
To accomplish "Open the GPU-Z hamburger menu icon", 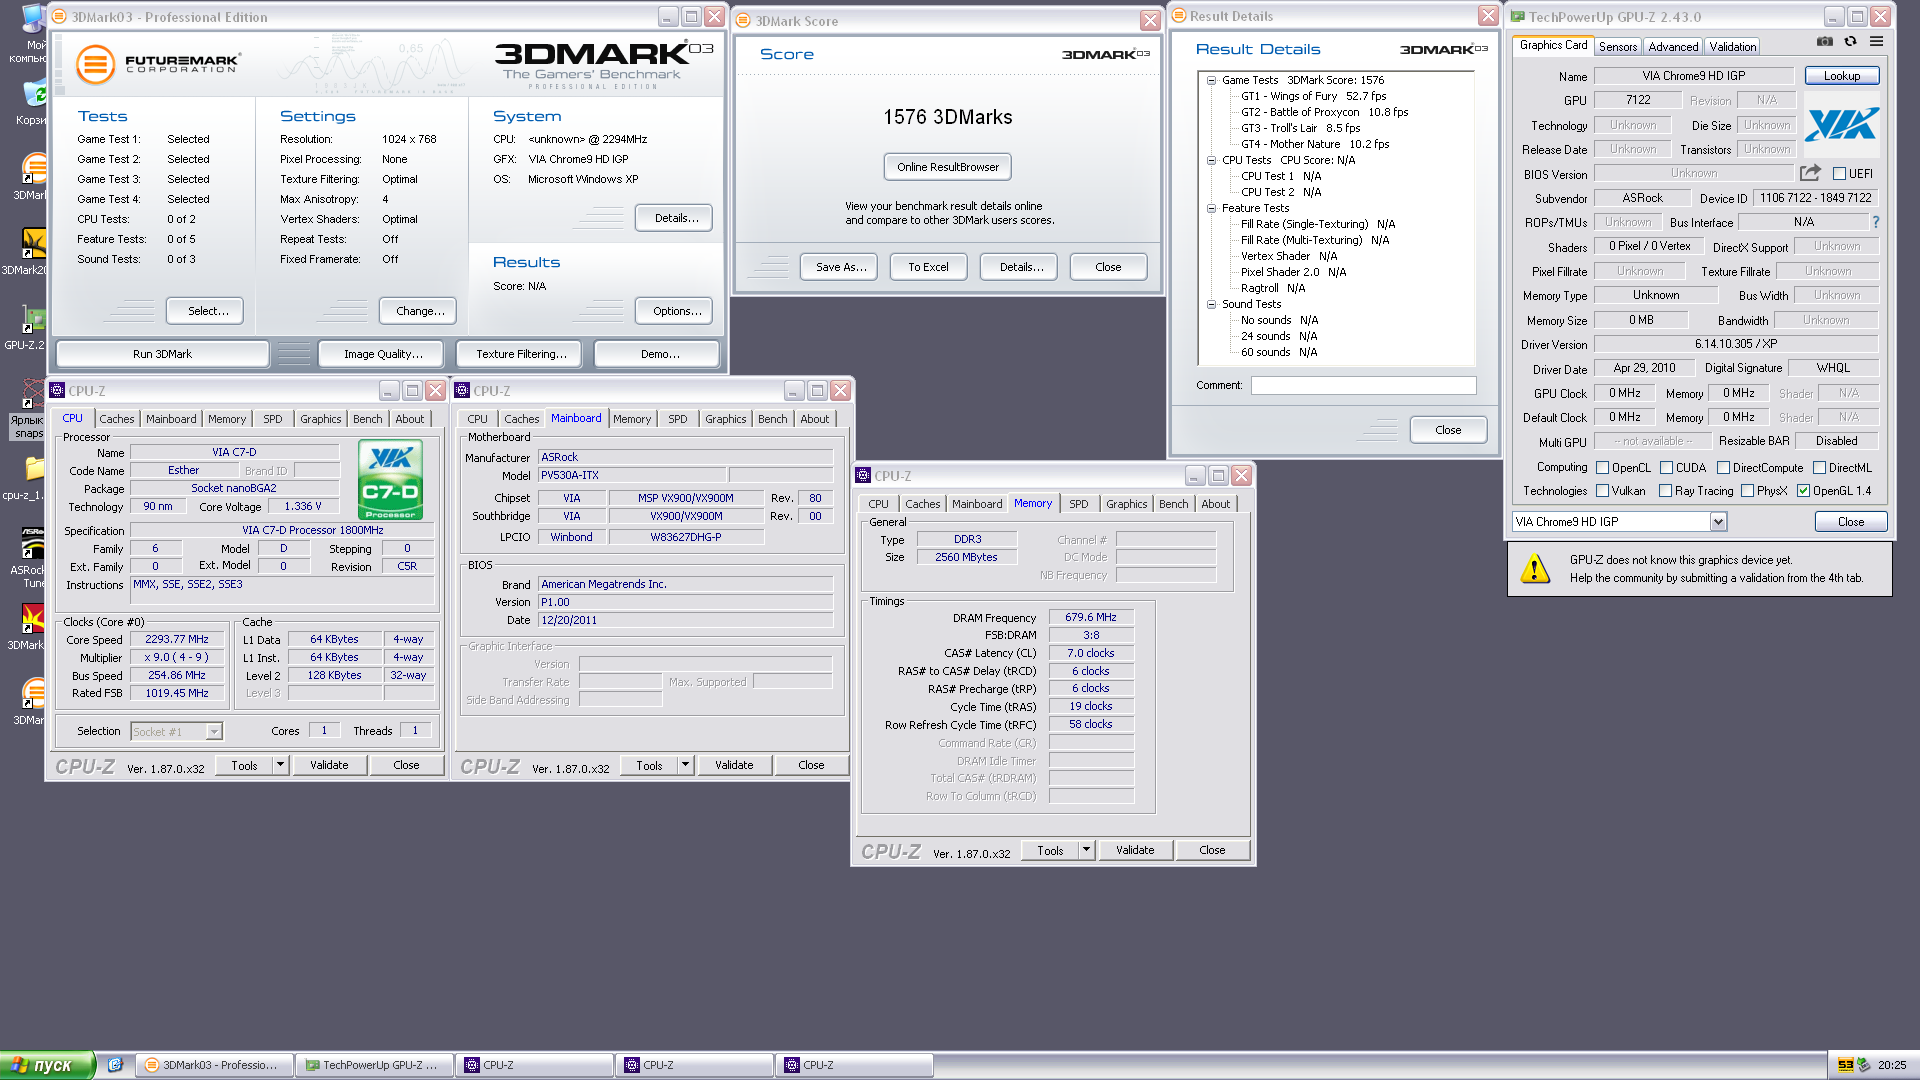I will tap(1876, 42).
